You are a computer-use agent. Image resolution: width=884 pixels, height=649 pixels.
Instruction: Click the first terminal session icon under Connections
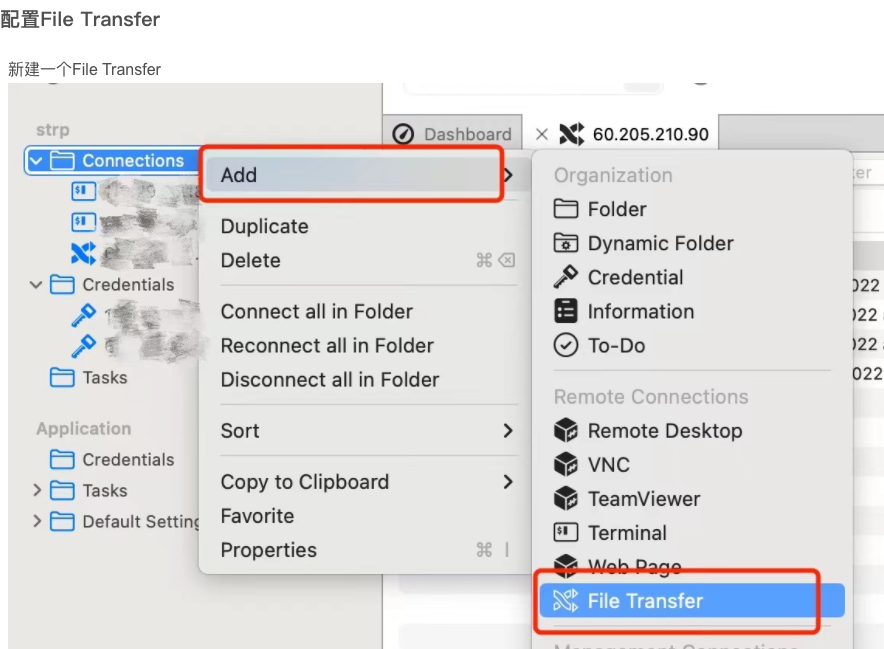click(x=83, y=191)
